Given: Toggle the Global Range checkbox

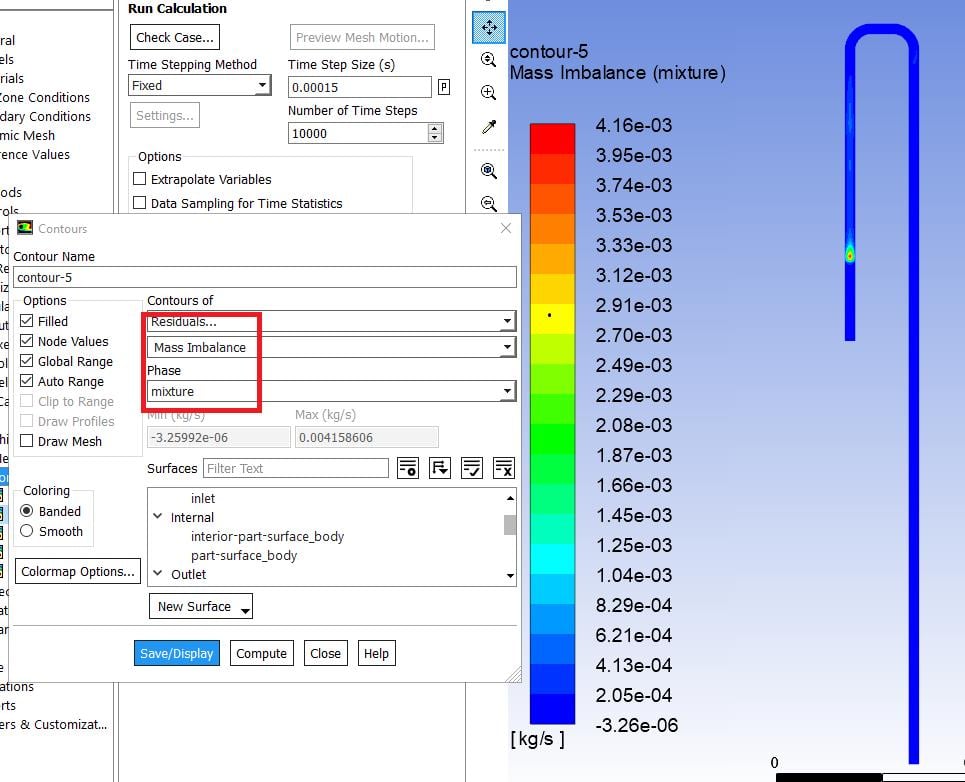Looking at the screenshot, I should pos(26,361).
